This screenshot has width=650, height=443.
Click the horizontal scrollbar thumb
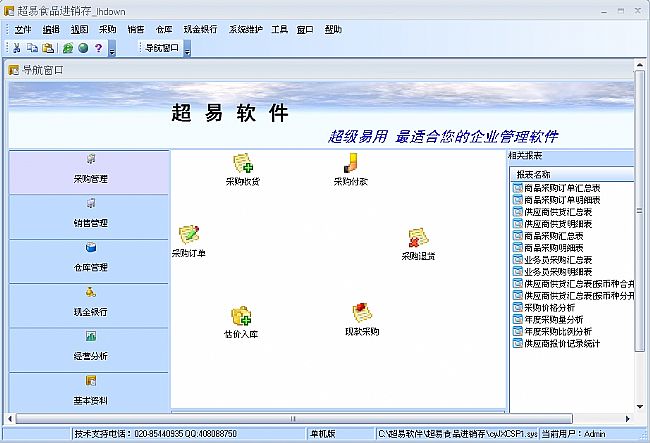pyautogui.click(x=293, y=419)
